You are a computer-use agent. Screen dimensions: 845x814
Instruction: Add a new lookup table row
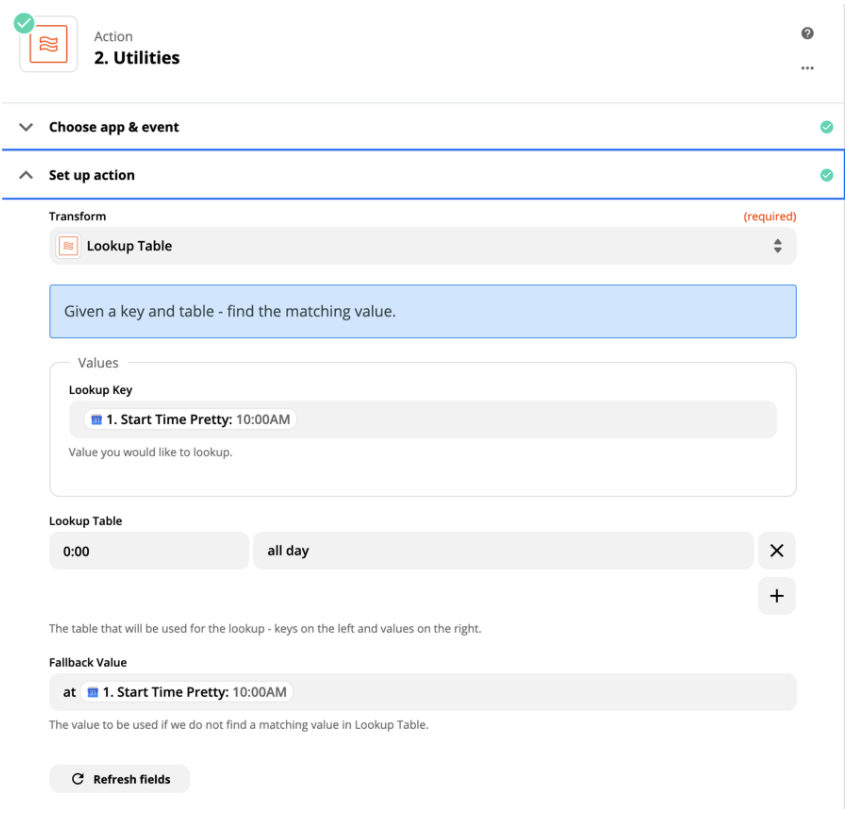(x=776, y=596)
